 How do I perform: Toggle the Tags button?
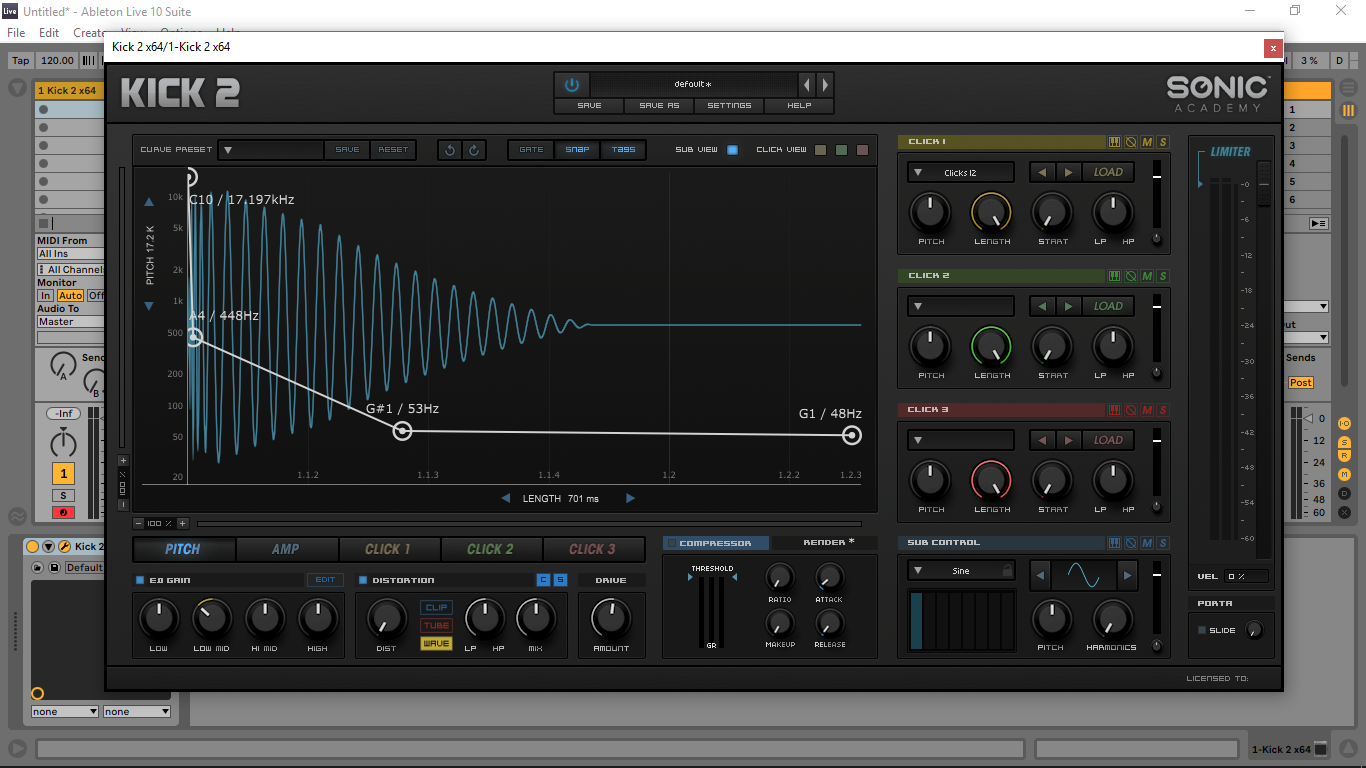click(x=623, y=150)
